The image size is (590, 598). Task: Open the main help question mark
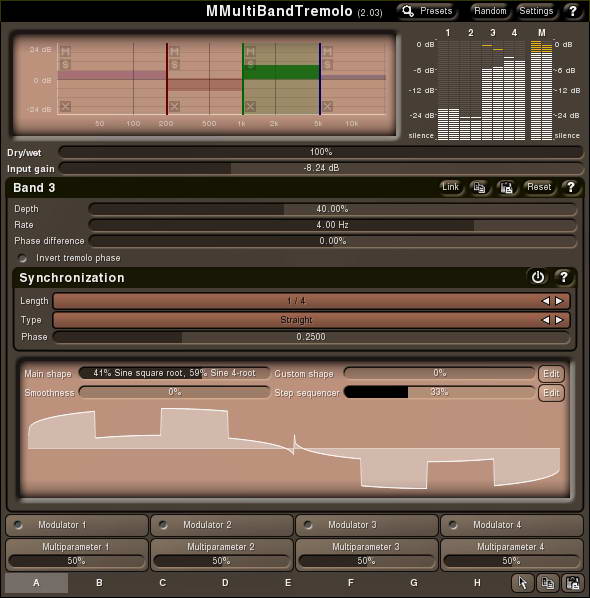(572, 11)
